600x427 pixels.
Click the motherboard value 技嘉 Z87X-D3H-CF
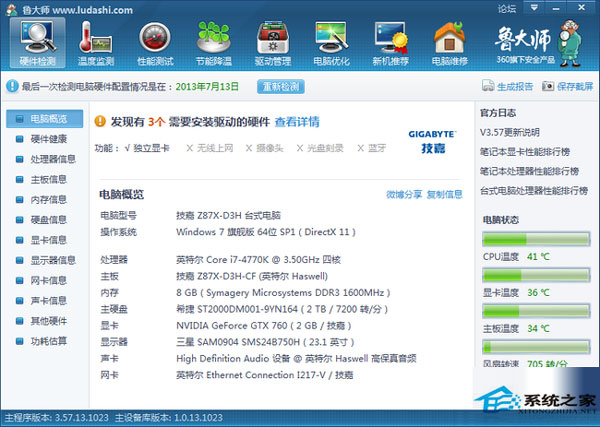252,276
